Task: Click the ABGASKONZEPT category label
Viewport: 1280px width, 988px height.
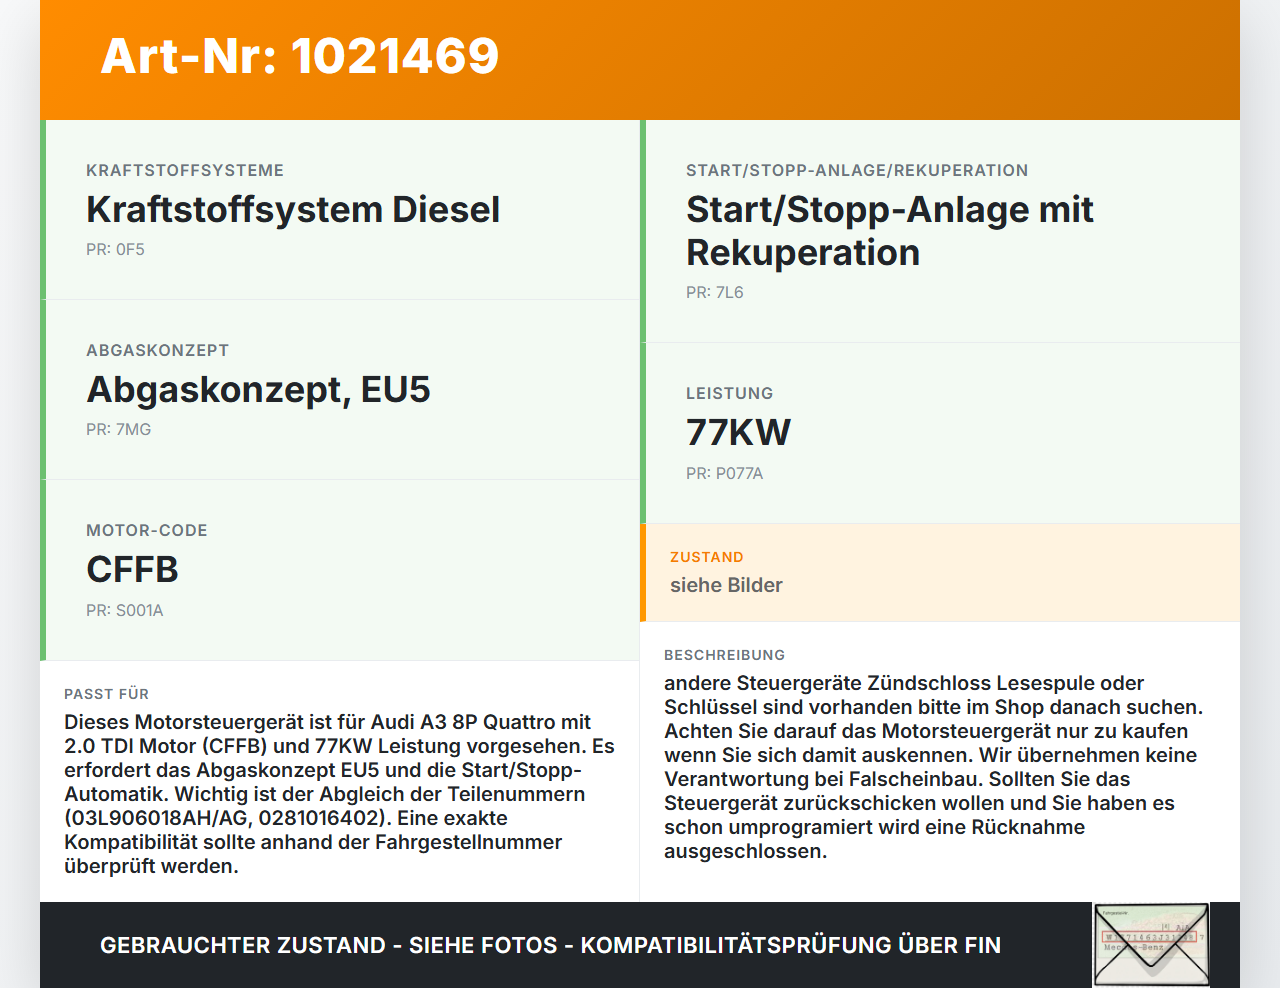Action: click(158, 351)
